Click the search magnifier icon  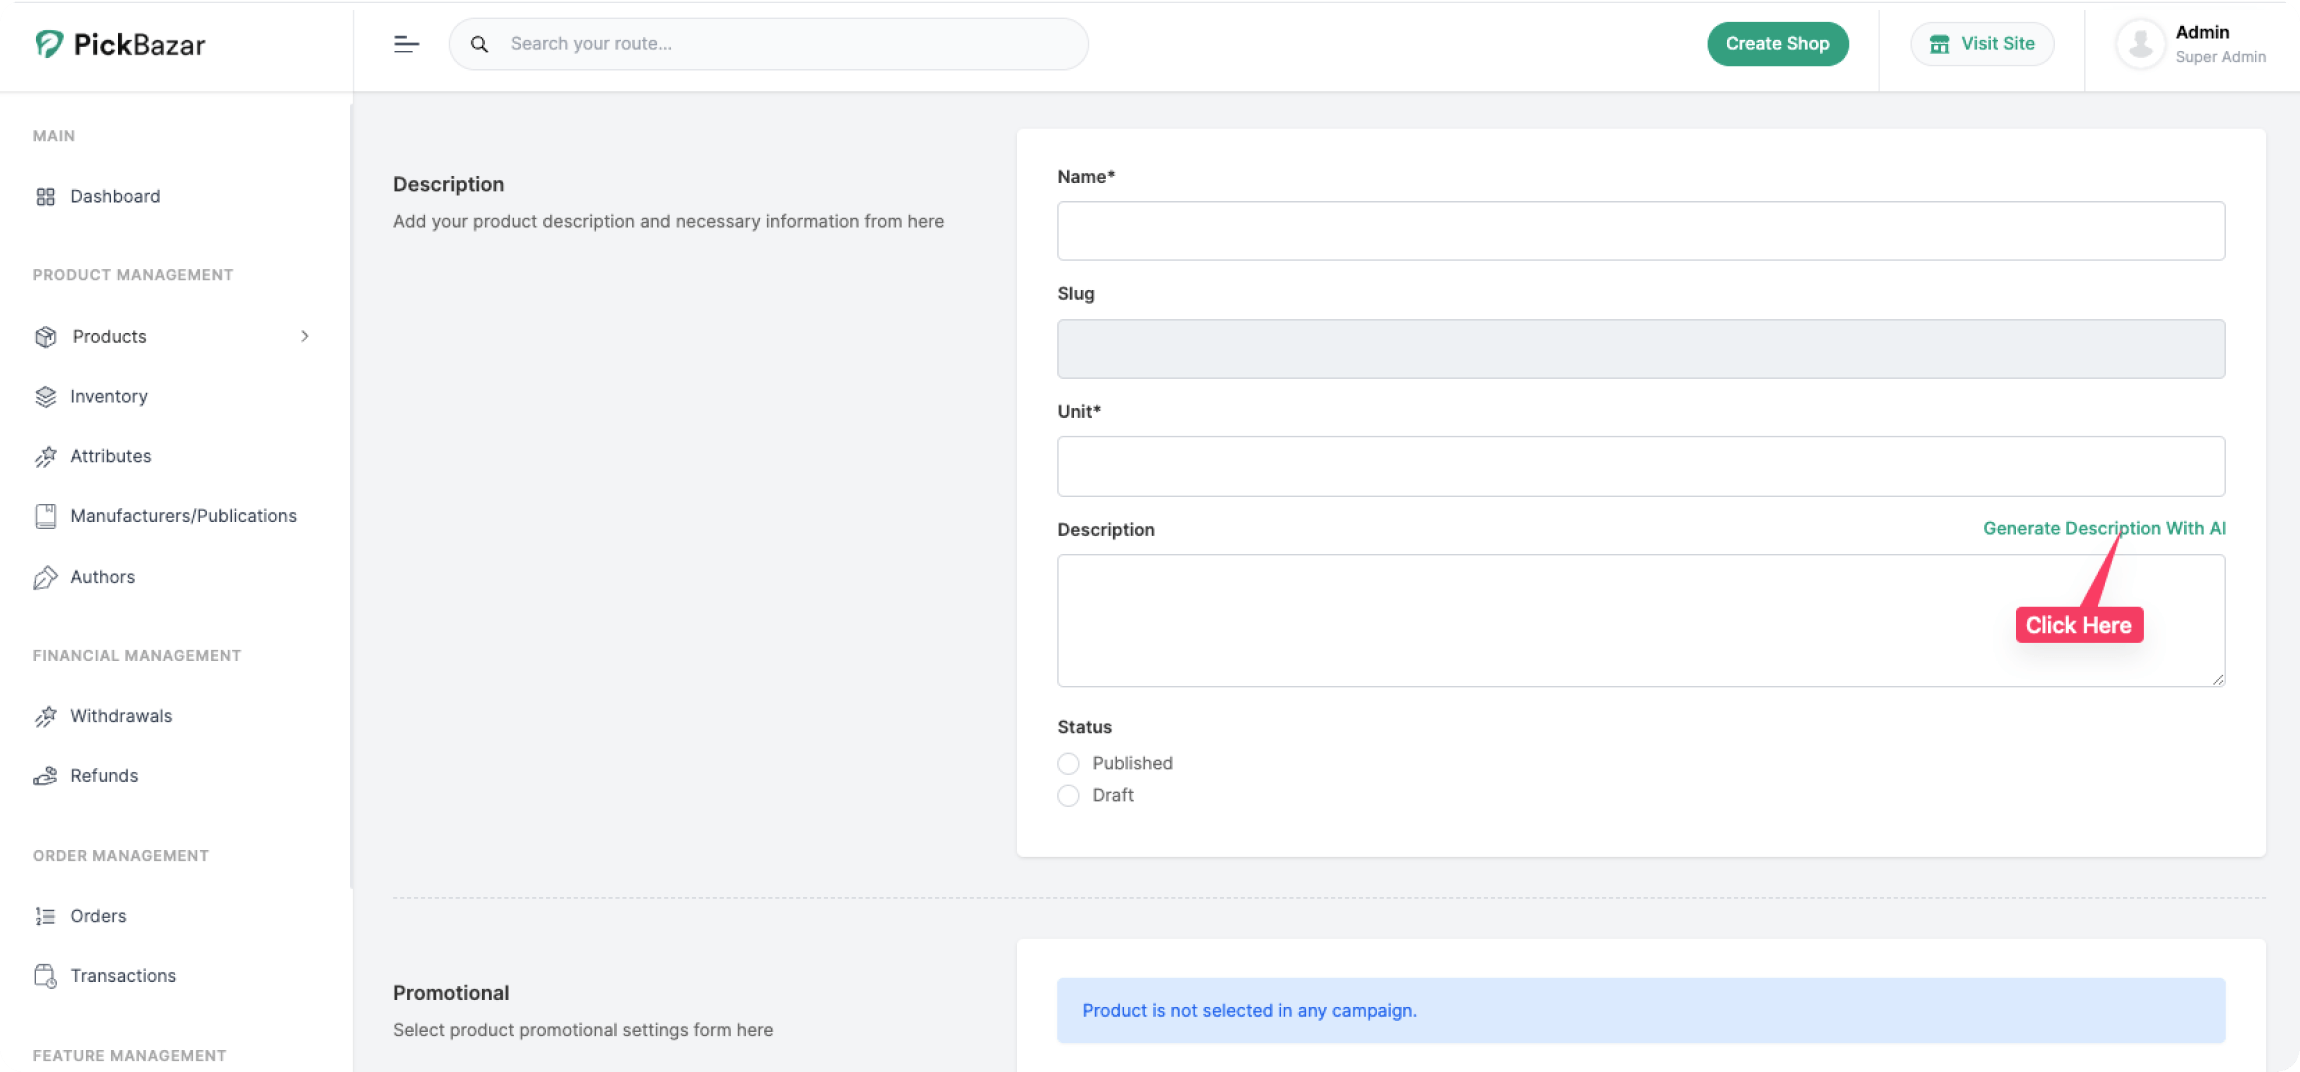point(480,44)
